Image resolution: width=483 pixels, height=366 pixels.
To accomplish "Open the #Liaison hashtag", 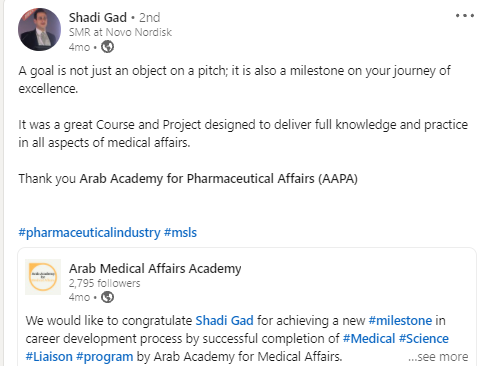I will click(49, 356).
